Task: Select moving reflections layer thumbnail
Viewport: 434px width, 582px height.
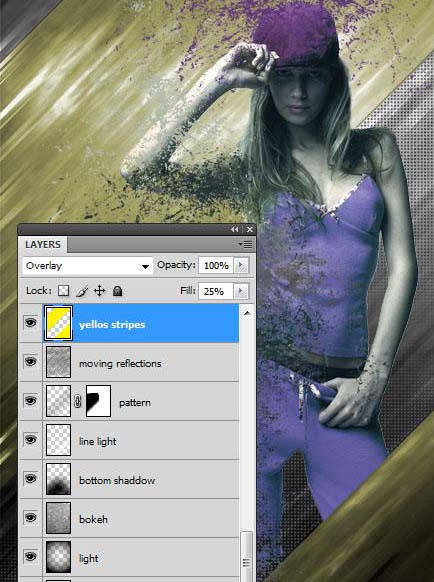Action: [x=58, y=362]
